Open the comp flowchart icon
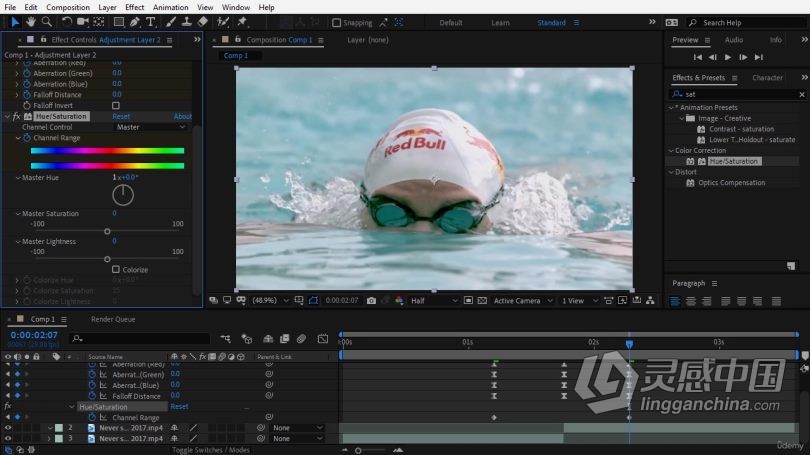Viewport: 810px width, 455px height. pyautogui.click(x=650, y=301)
